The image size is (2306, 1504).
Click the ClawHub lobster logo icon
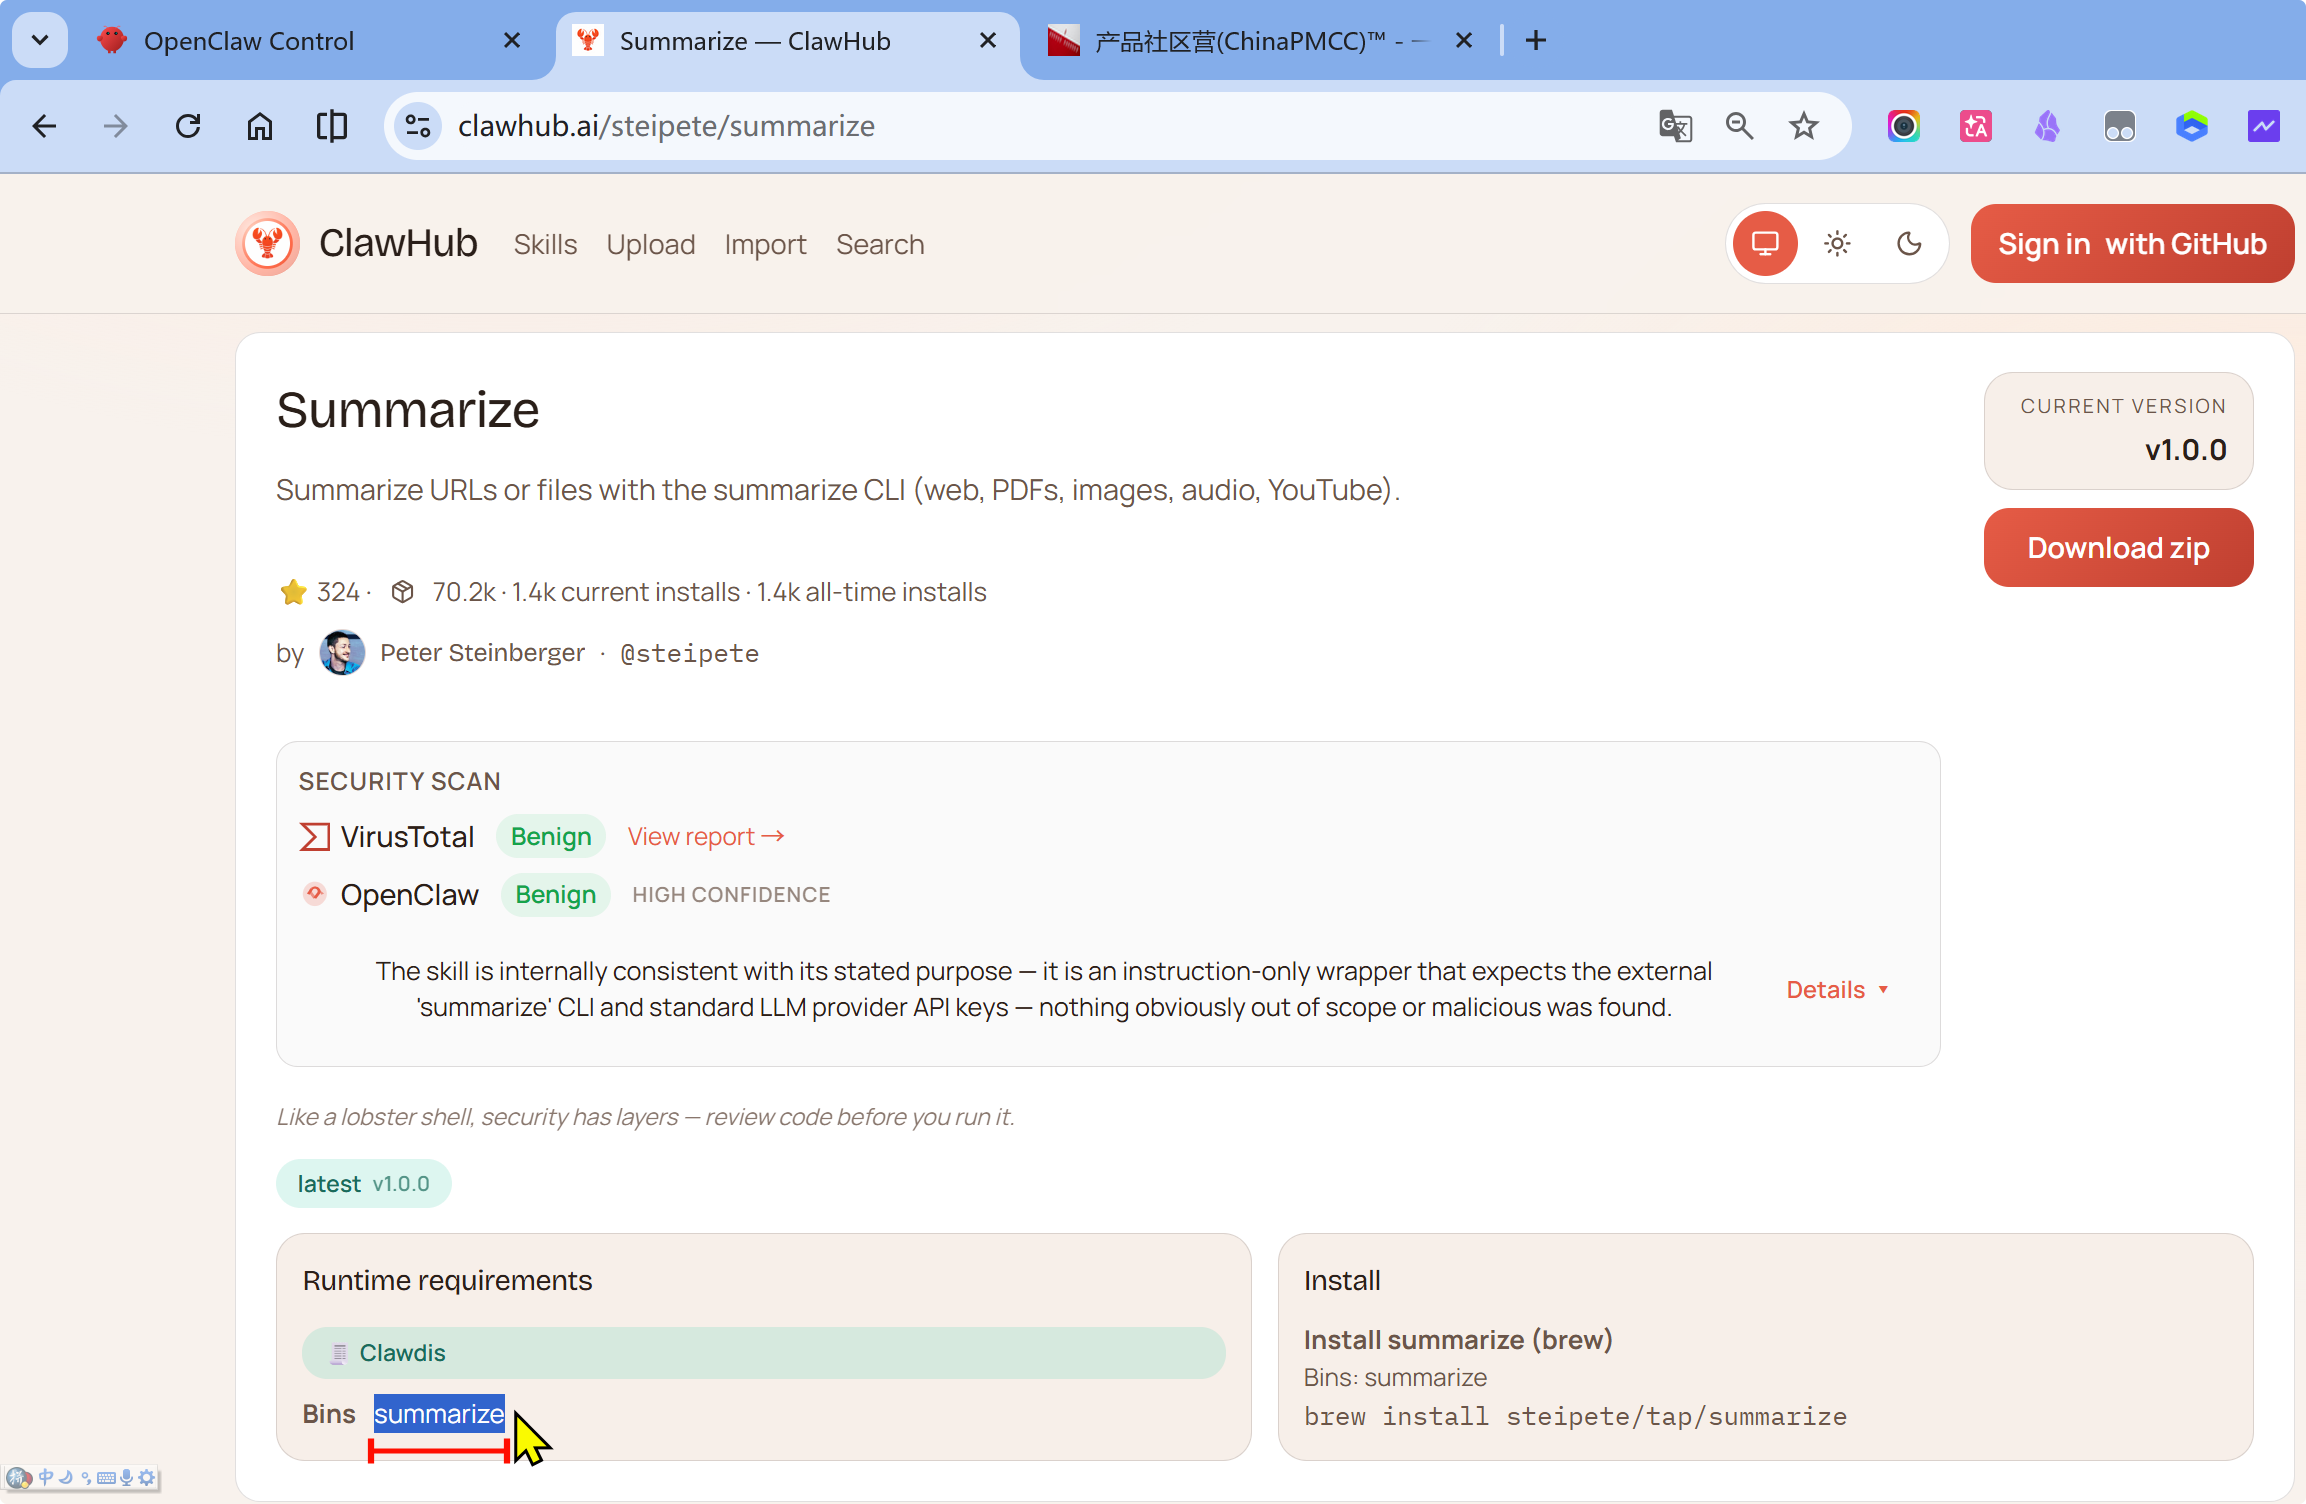coord(267,243)
